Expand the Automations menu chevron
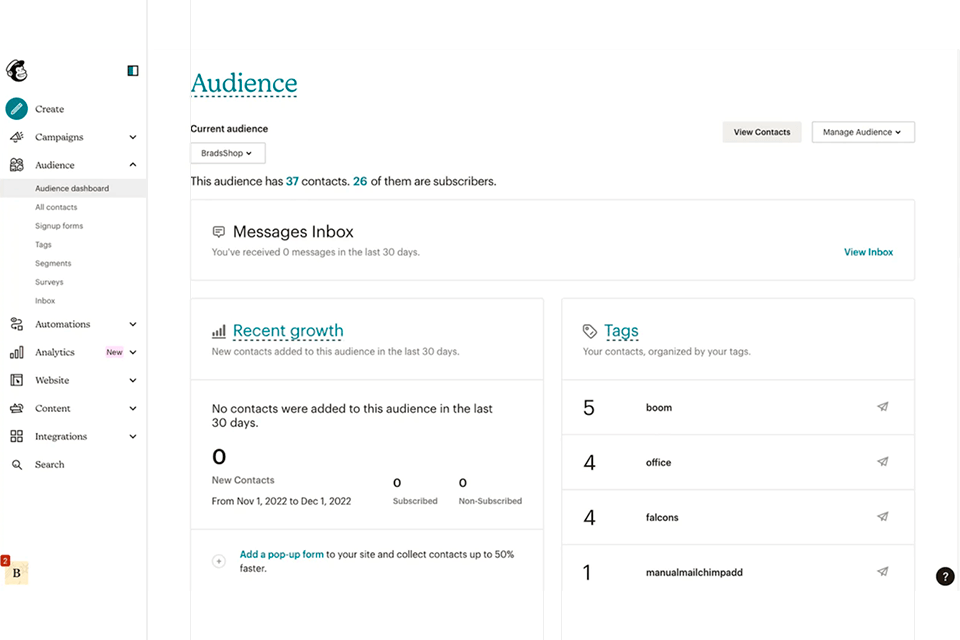 click(x=133, y=324)
